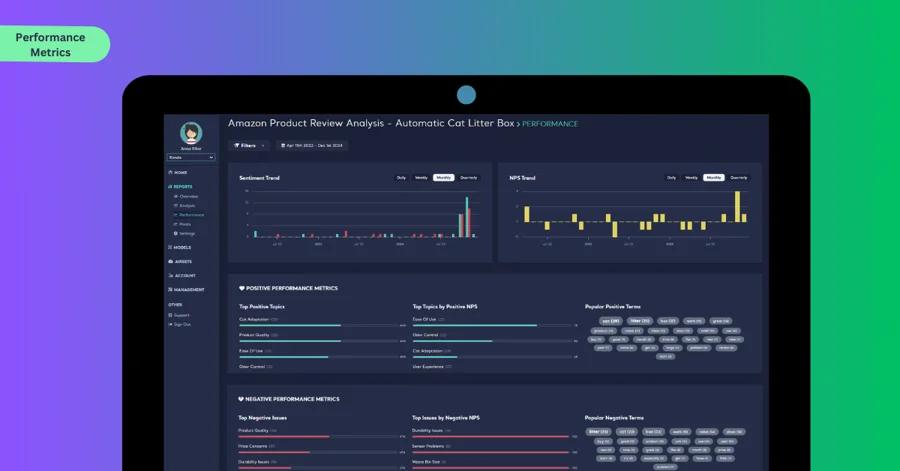
Task: Set the Sentiment Trend chart to Quarterly
Action: [x=468, y=178]
